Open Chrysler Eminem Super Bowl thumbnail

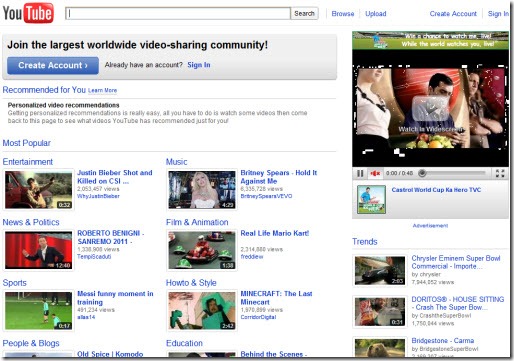(380, 270)
